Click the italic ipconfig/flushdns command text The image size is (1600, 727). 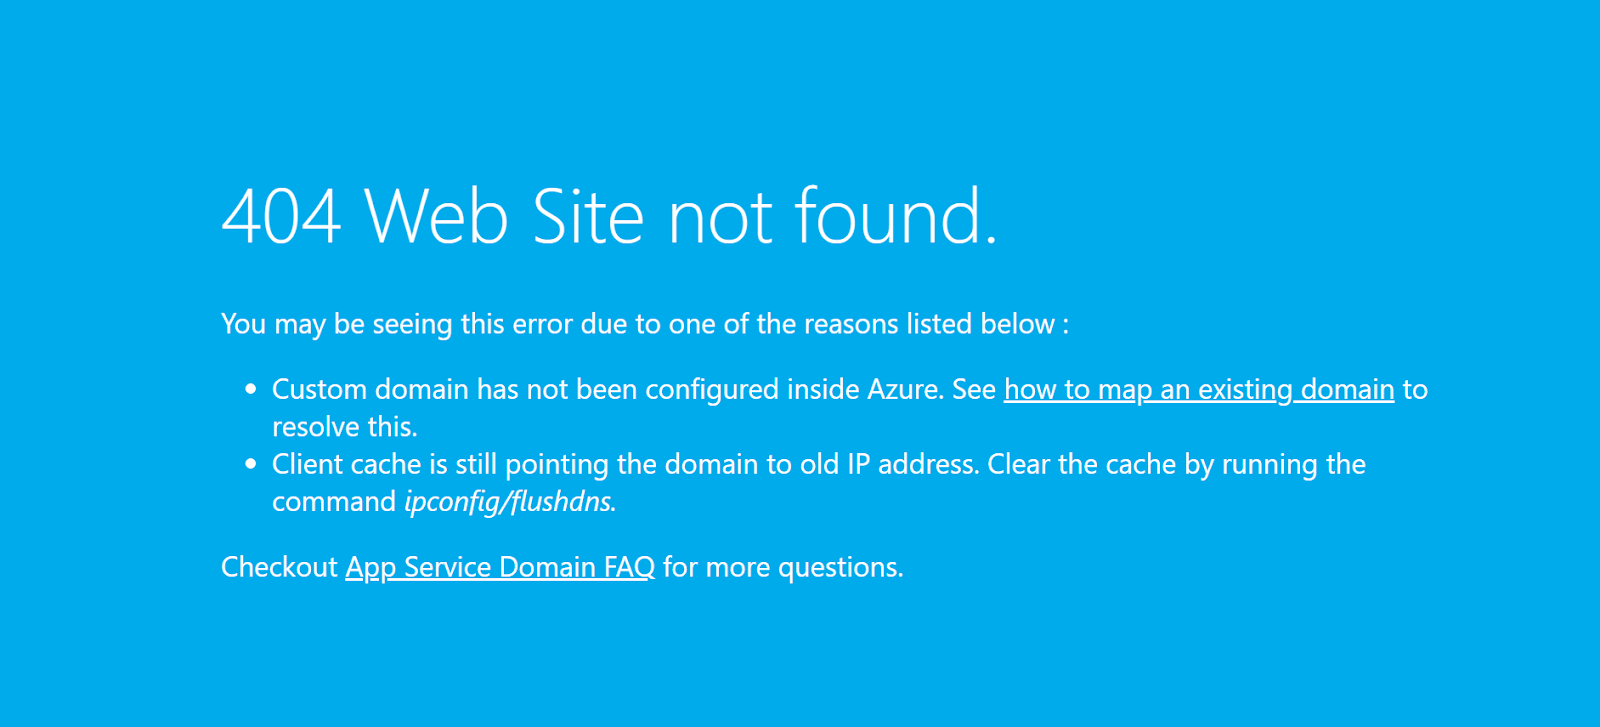pos(510,502)
